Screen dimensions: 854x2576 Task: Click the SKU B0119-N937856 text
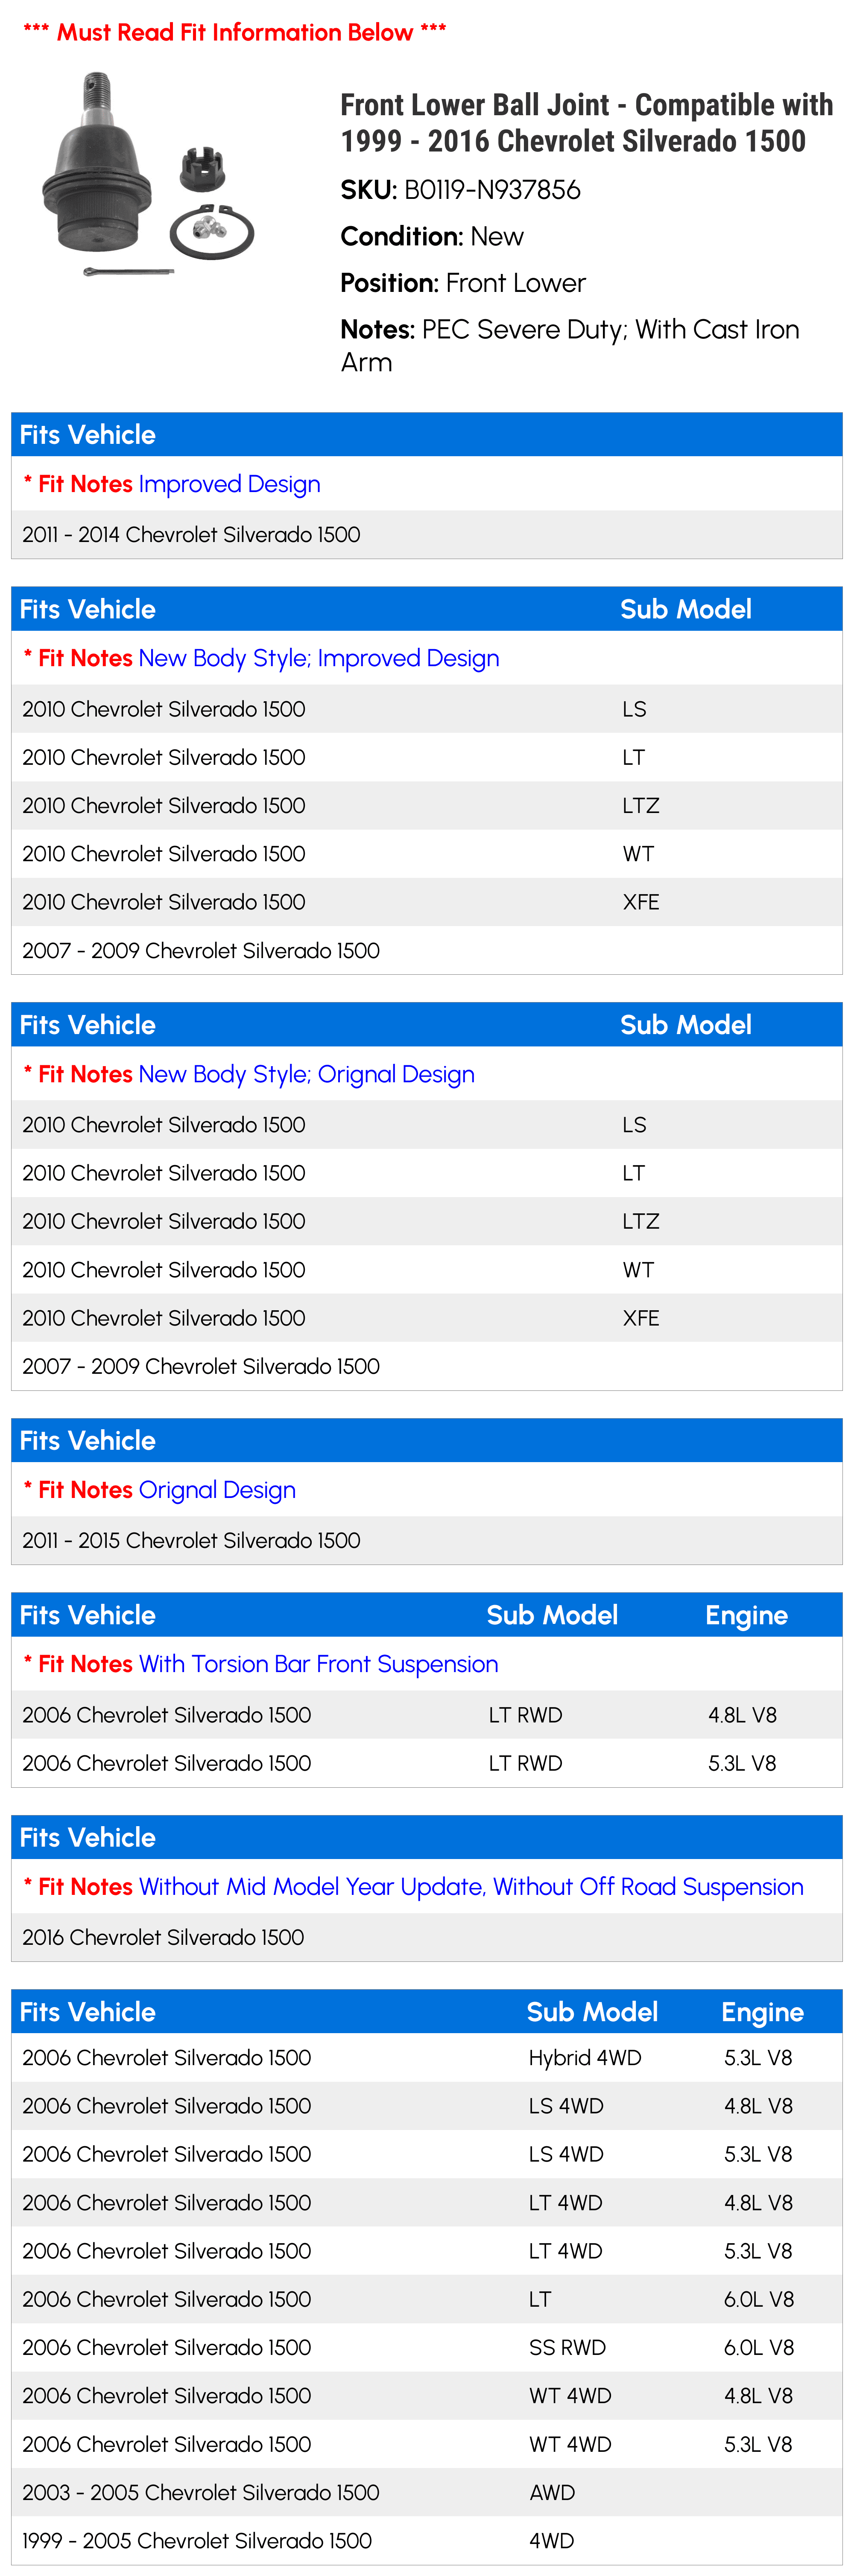click(460, 190)
